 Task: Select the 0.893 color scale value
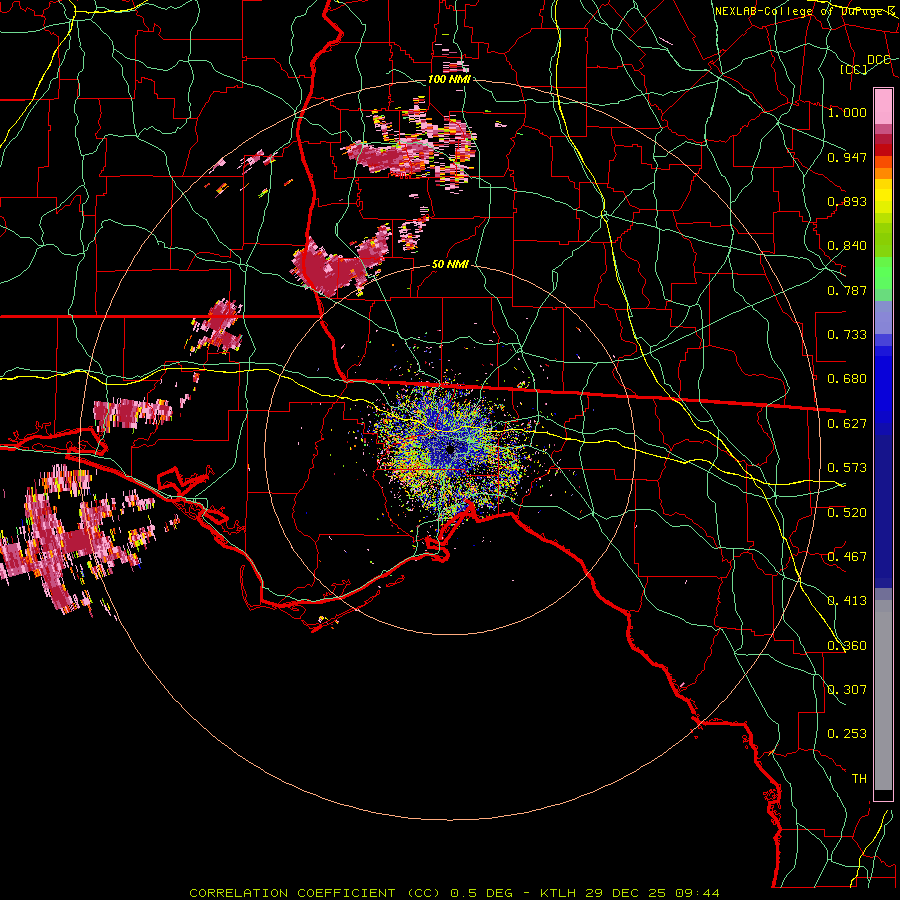tap(847, 201)
